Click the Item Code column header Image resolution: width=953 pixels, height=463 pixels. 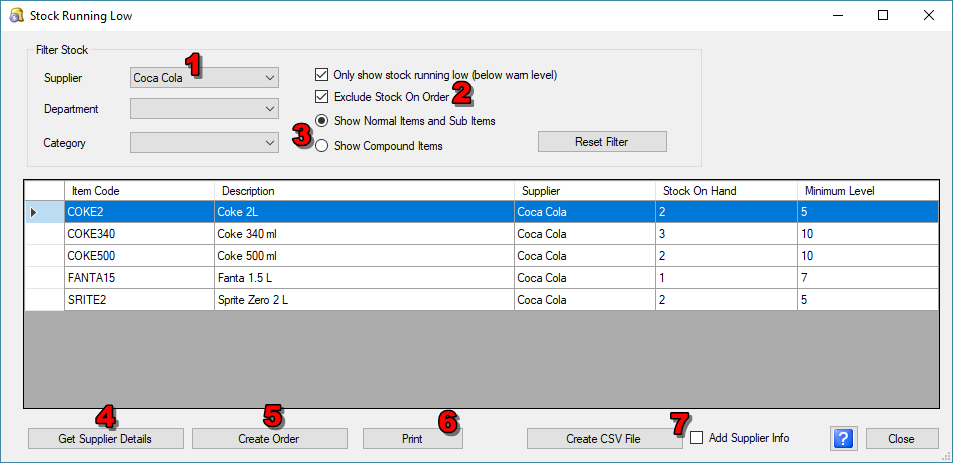pyautogui.click(x=138, y=191)
